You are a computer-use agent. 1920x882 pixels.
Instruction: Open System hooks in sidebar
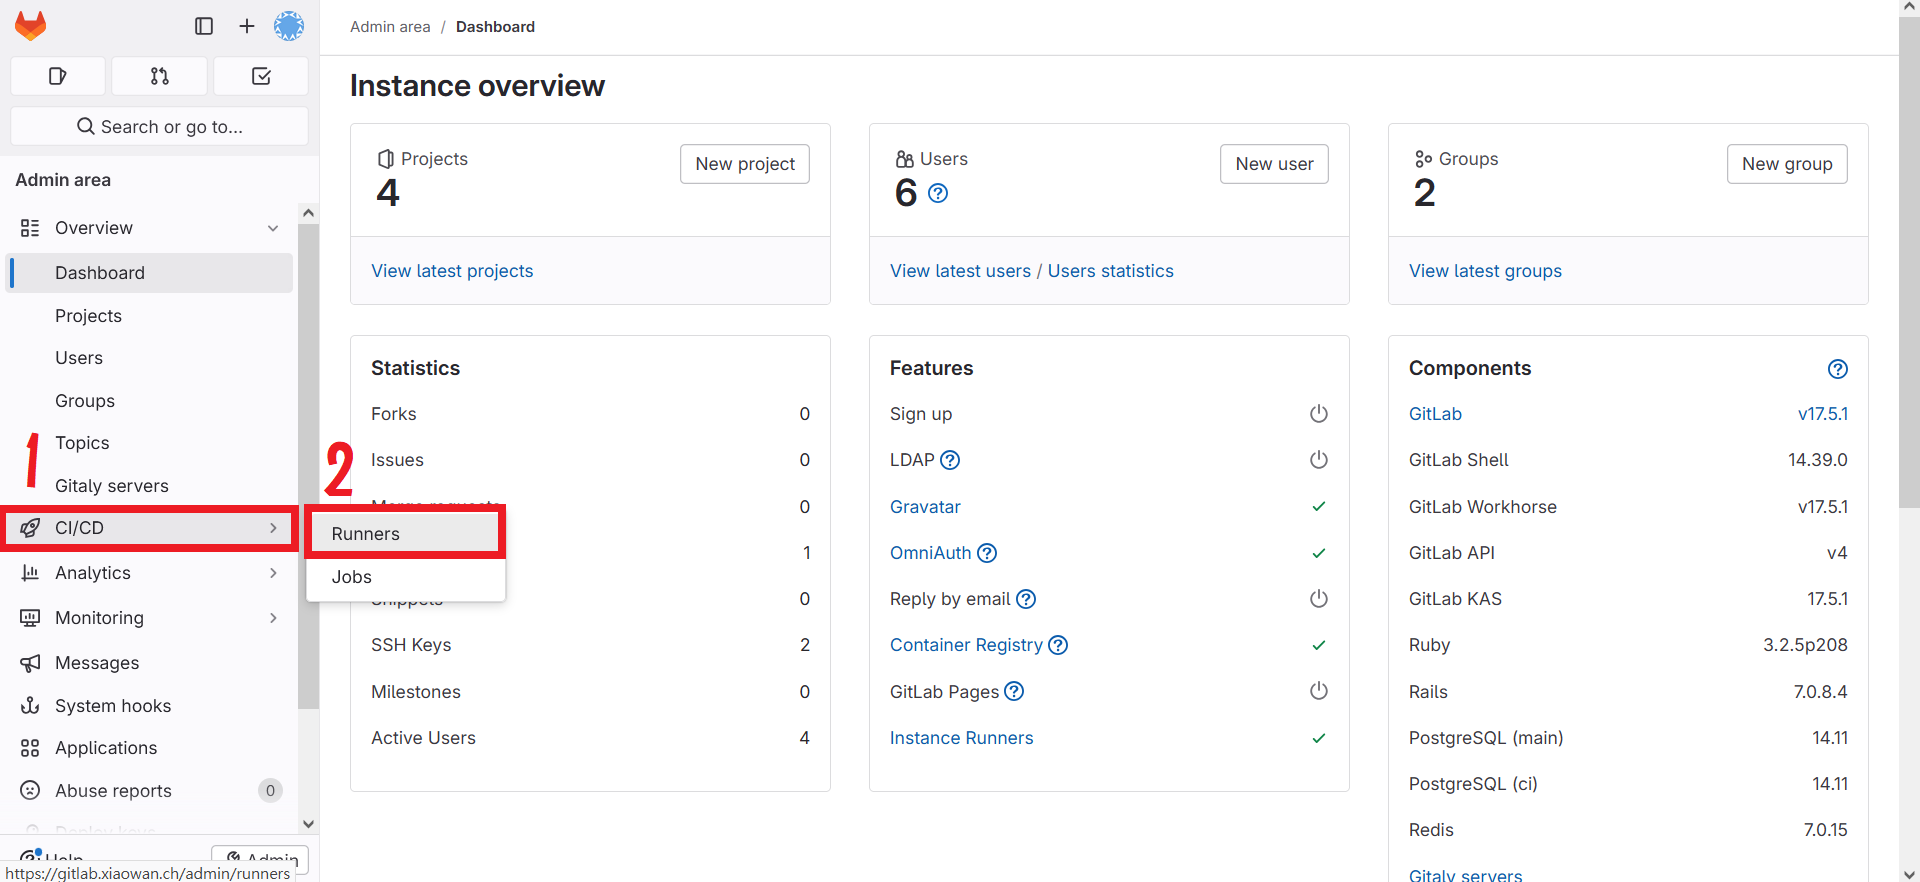pos(150,706)
